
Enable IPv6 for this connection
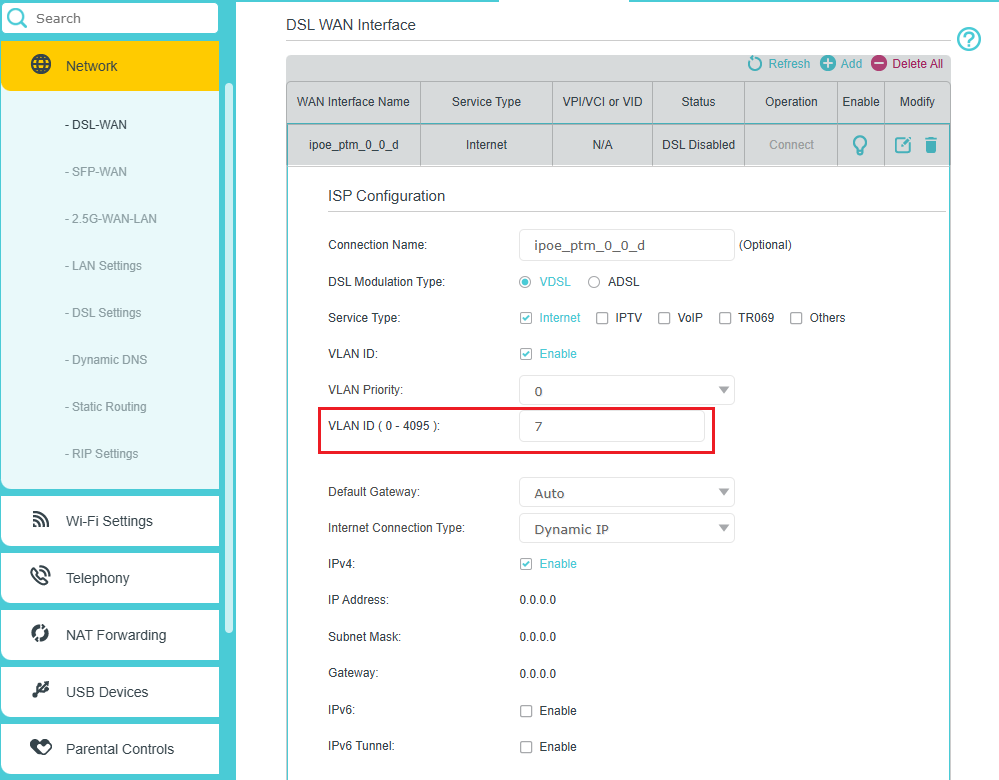[x=525, y=710]
